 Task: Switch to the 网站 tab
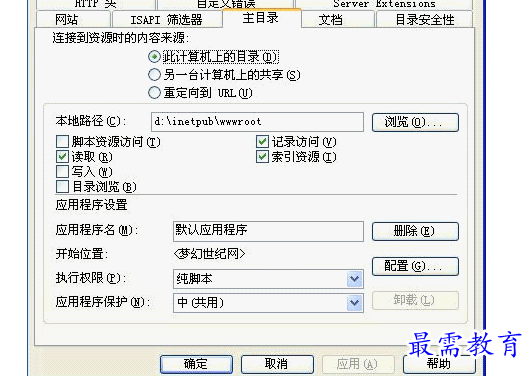click(x=73, y=19)
